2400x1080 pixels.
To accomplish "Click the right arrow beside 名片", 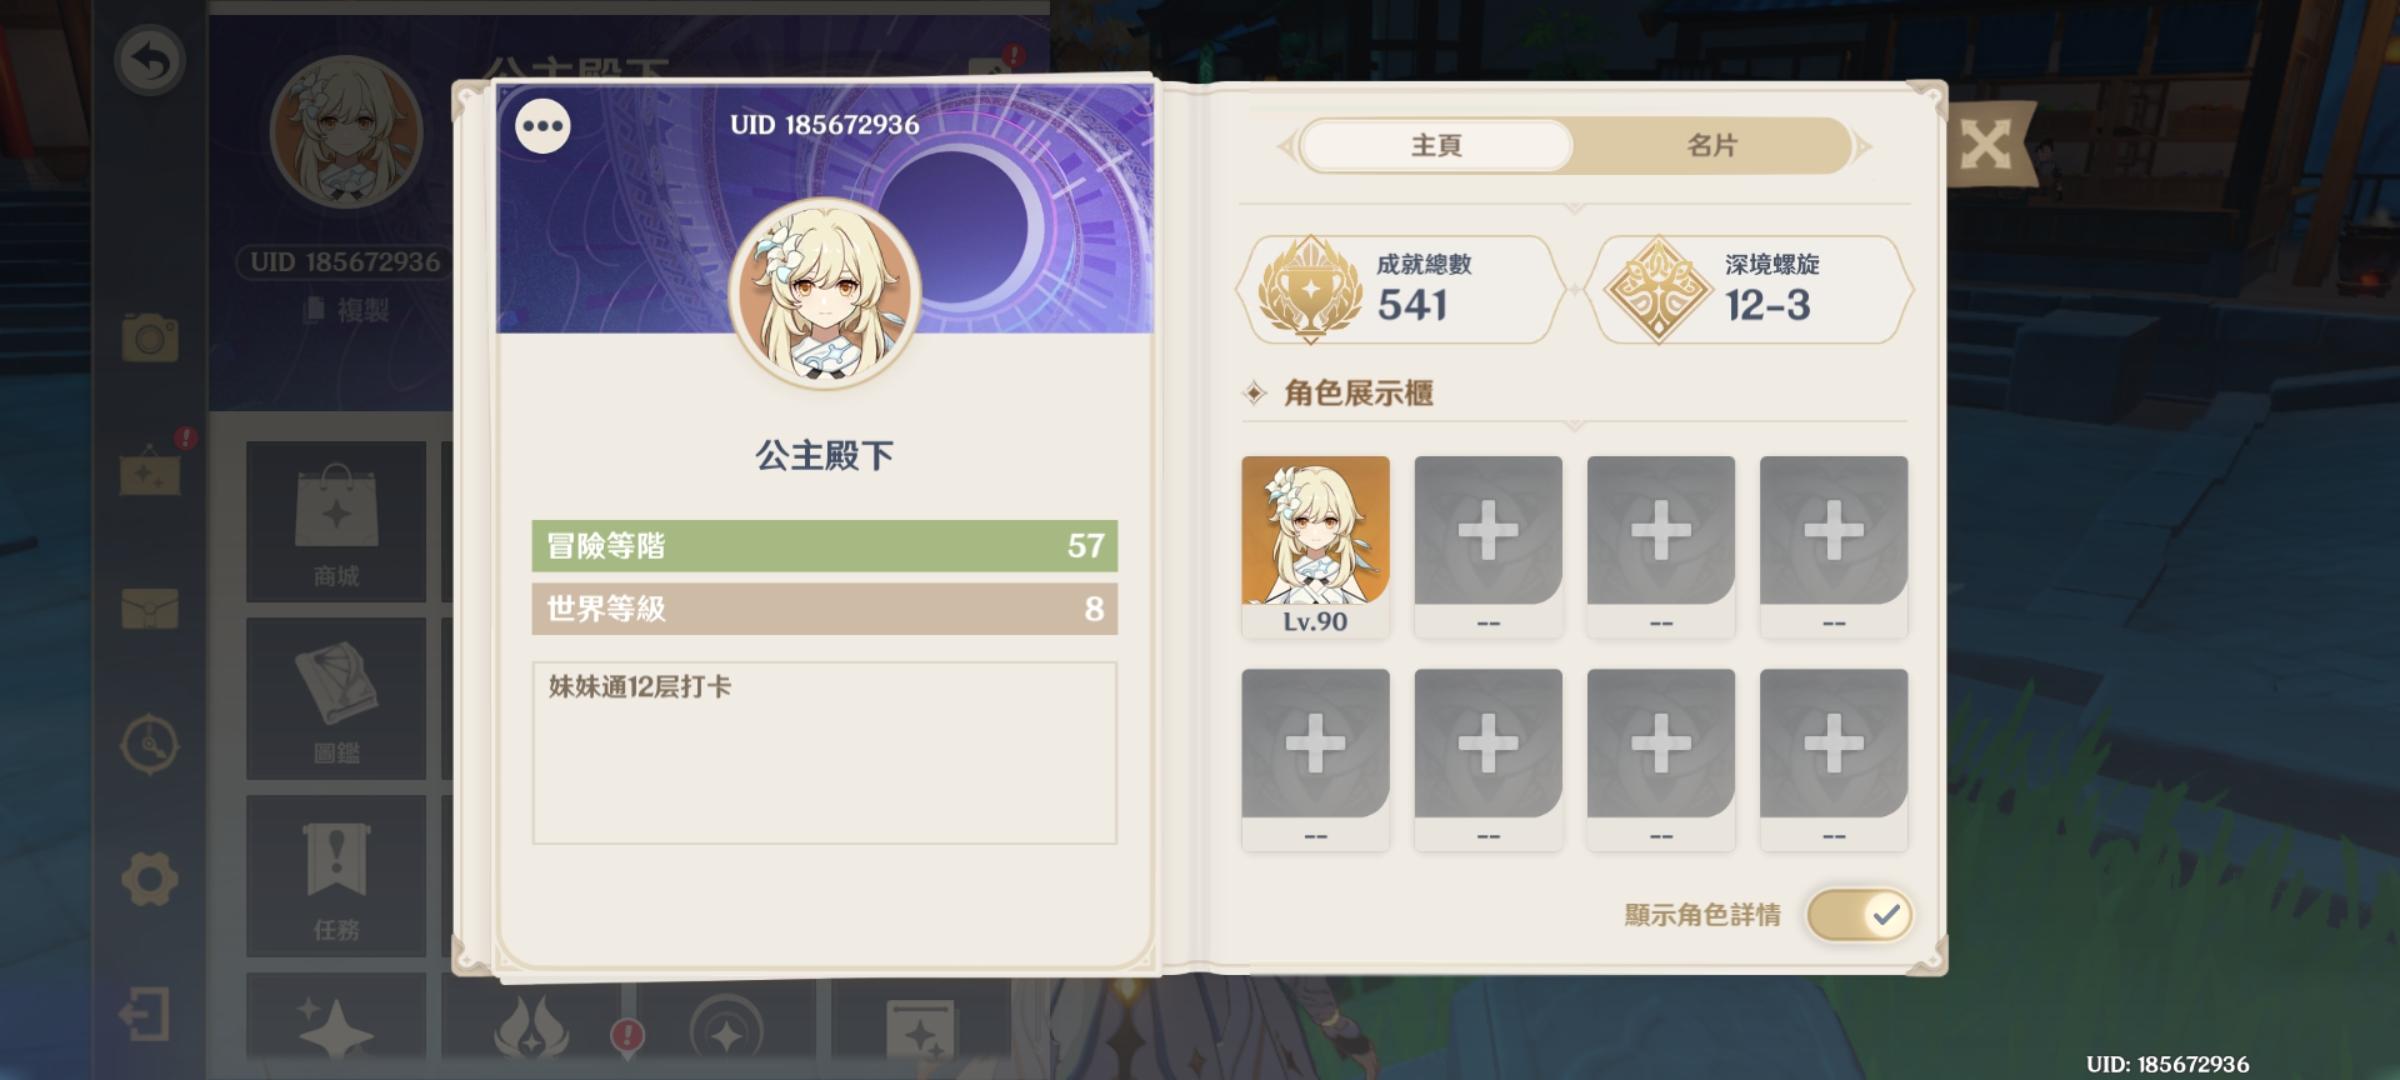I will (1863, 147).
